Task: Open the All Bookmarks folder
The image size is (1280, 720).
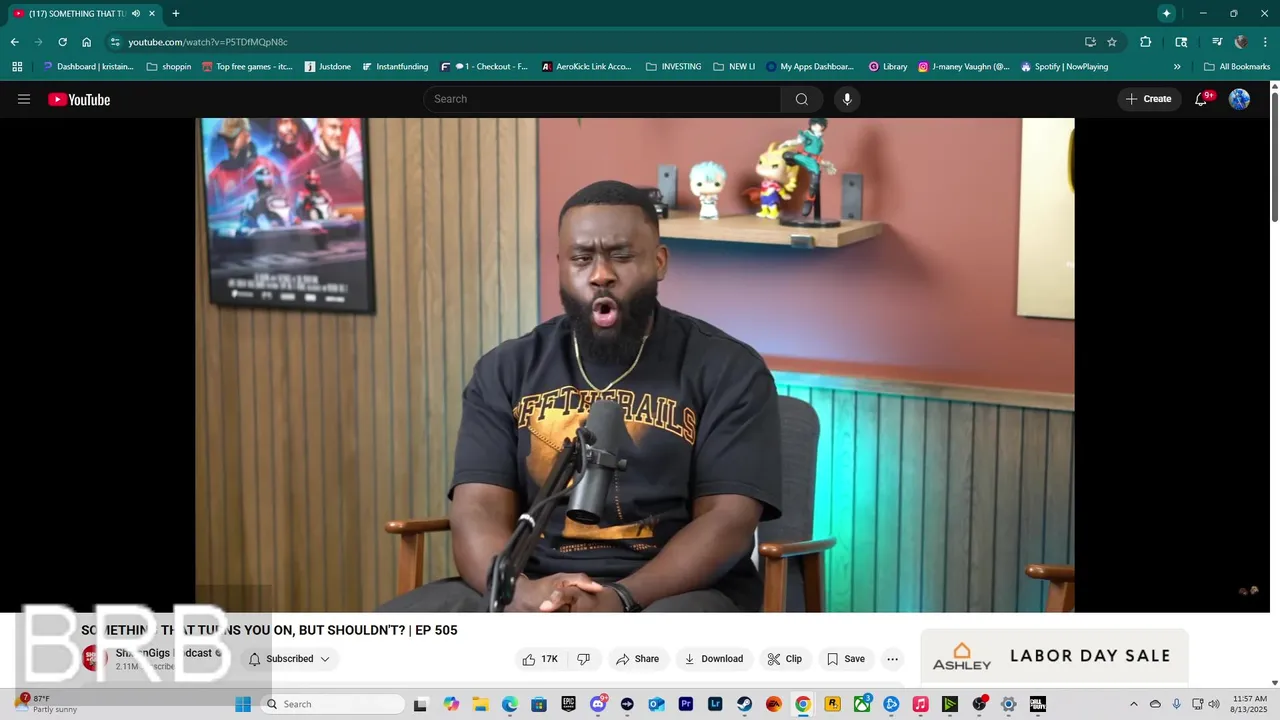Action: click(1237, 67)
